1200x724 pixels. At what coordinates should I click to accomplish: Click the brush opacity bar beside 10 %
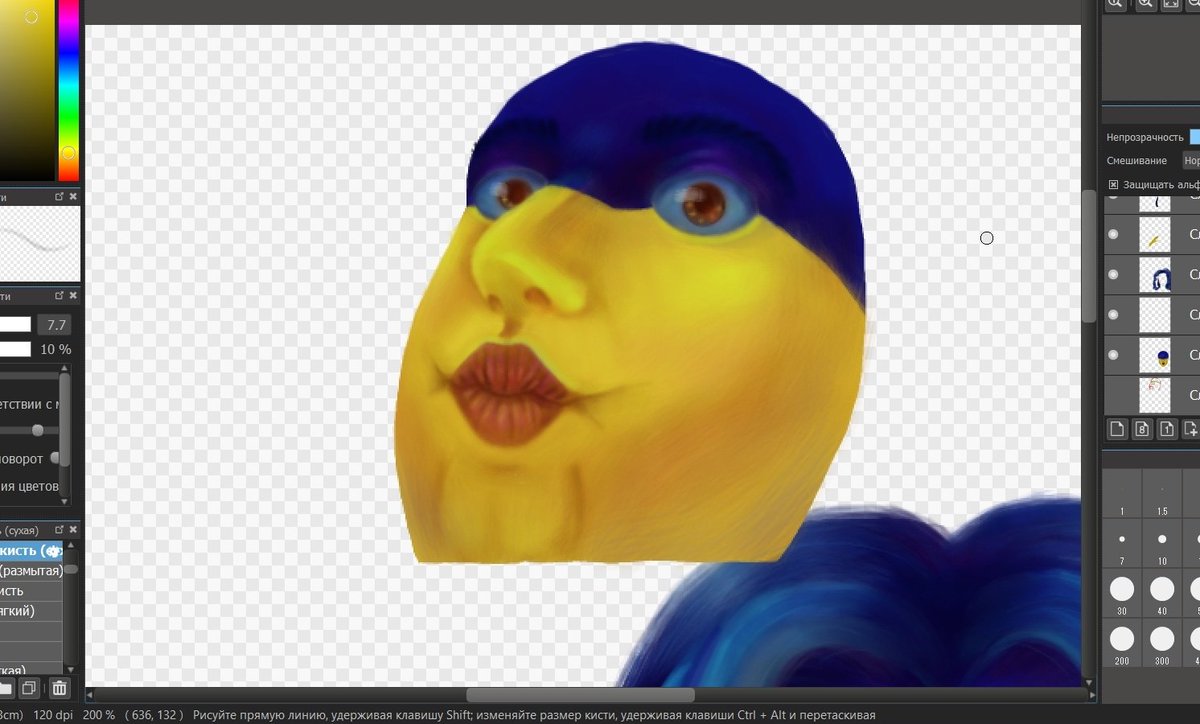pyautogui.click(x=15, y=349)
